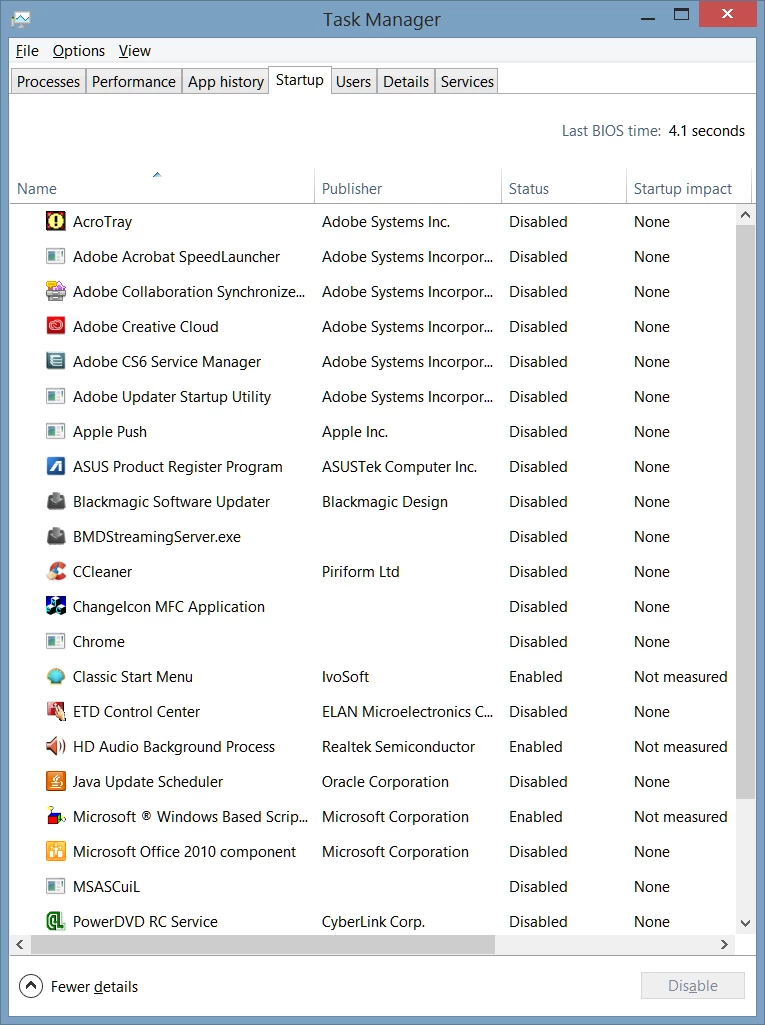Viewport: 765px width, 1025px height.
Task: Click the Task Manager title bar icon
Action: (21, 19)
